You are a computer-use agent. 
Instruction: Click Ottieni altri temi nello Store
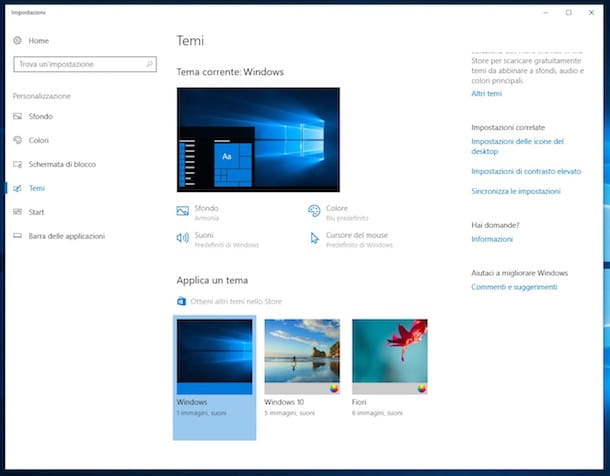236,301
